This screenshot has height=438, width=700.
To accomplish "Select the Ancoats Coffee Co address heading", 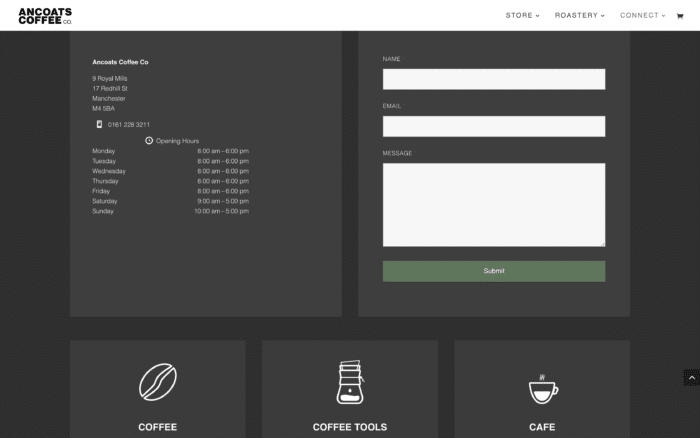I will click(x=120, y=62).
